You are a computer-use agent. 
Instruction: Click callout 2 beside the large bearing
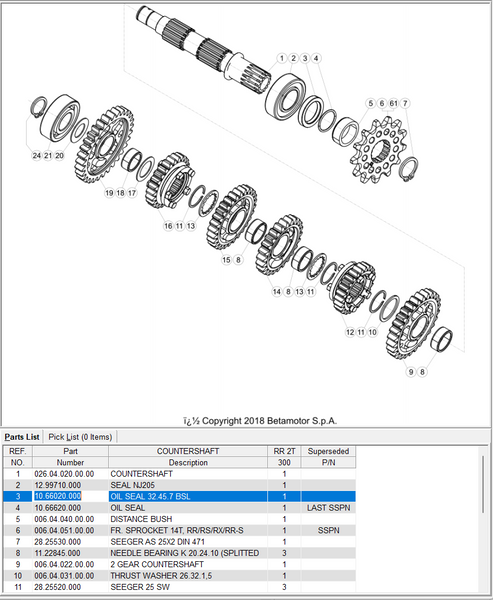pyautogui.click(x=294, y=58)
